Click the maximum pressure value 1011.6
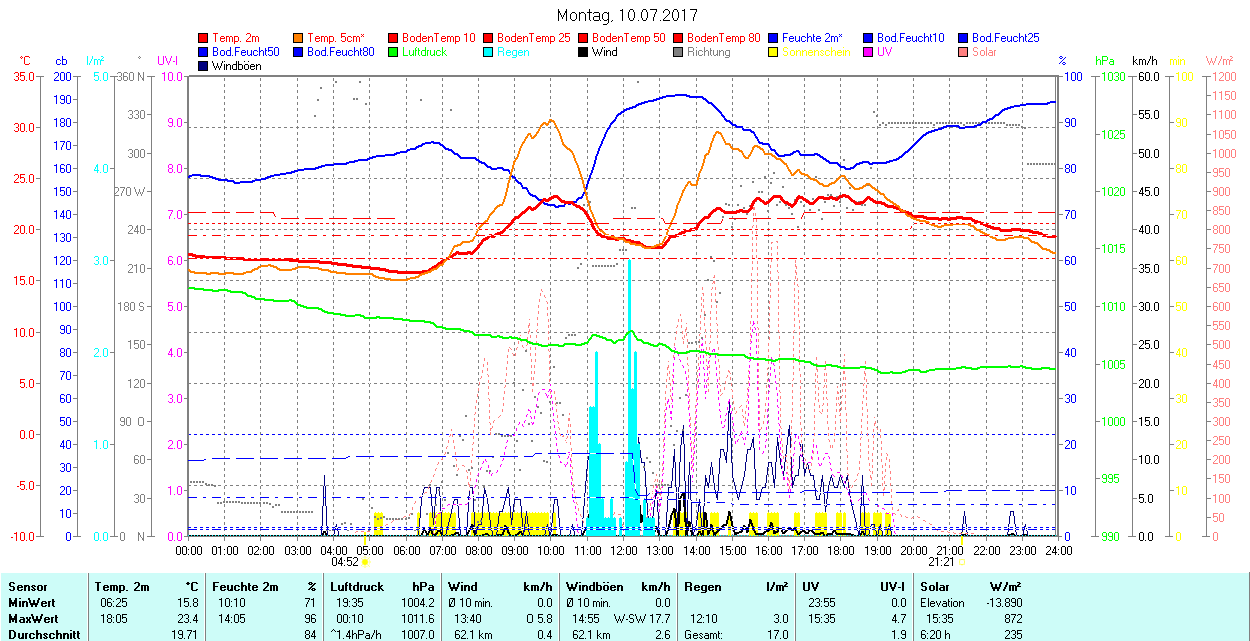Viewport: 1250px width, 641px height. (x=417, y=619)
